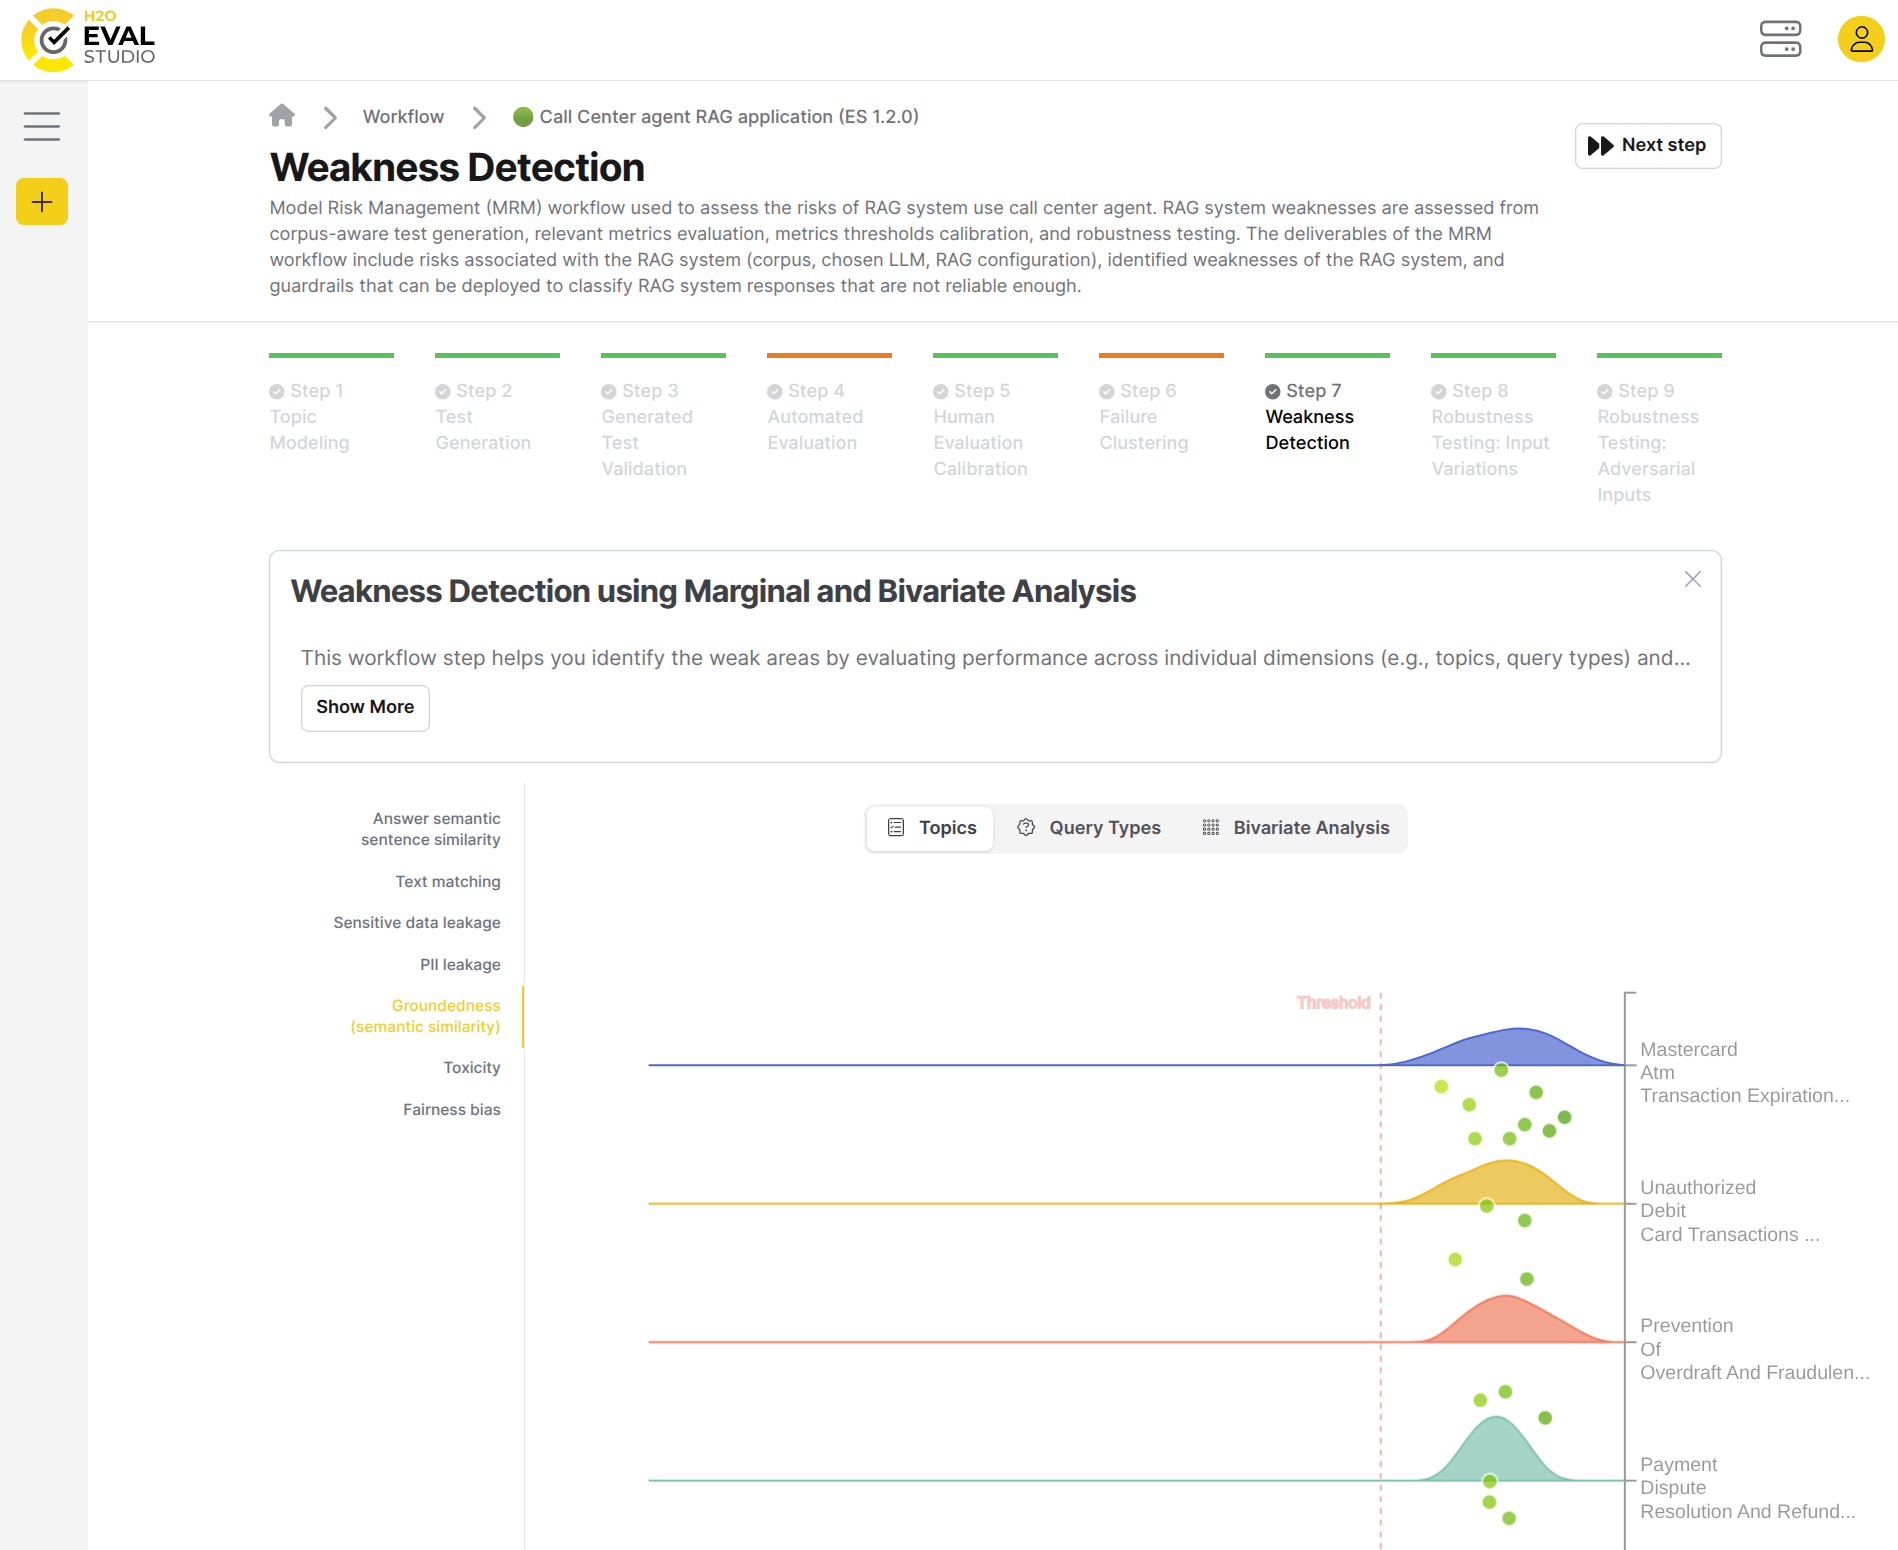1898x1550 pixels.
Task: Click the H2O Eval Studio logo
Action: coord(85,39)
